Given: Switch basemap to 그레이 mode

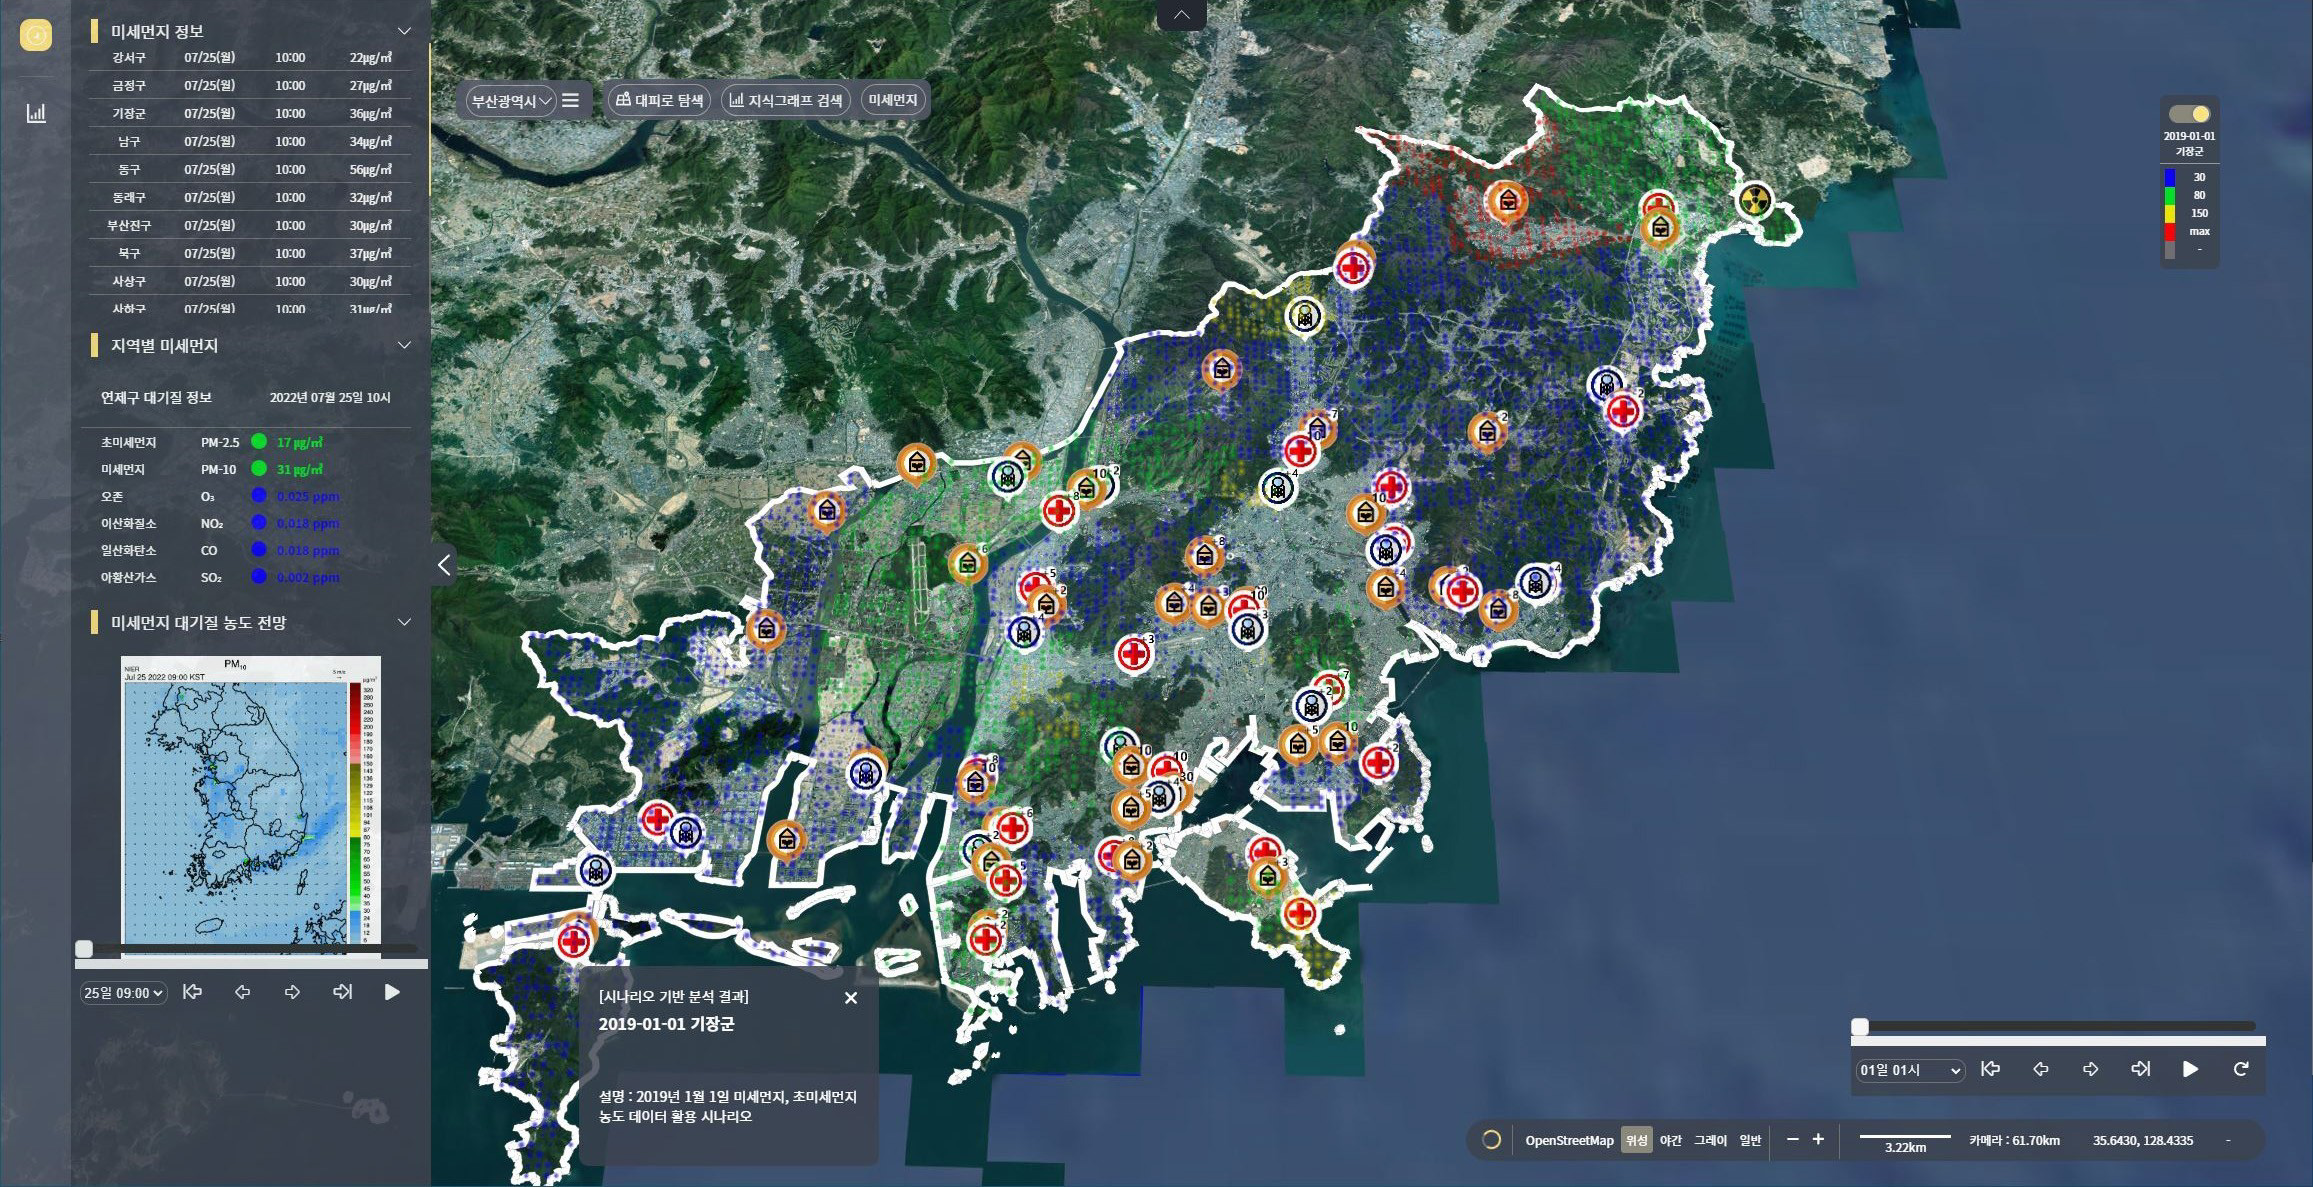Looking at the screenshot, I should (1710, 1140).
